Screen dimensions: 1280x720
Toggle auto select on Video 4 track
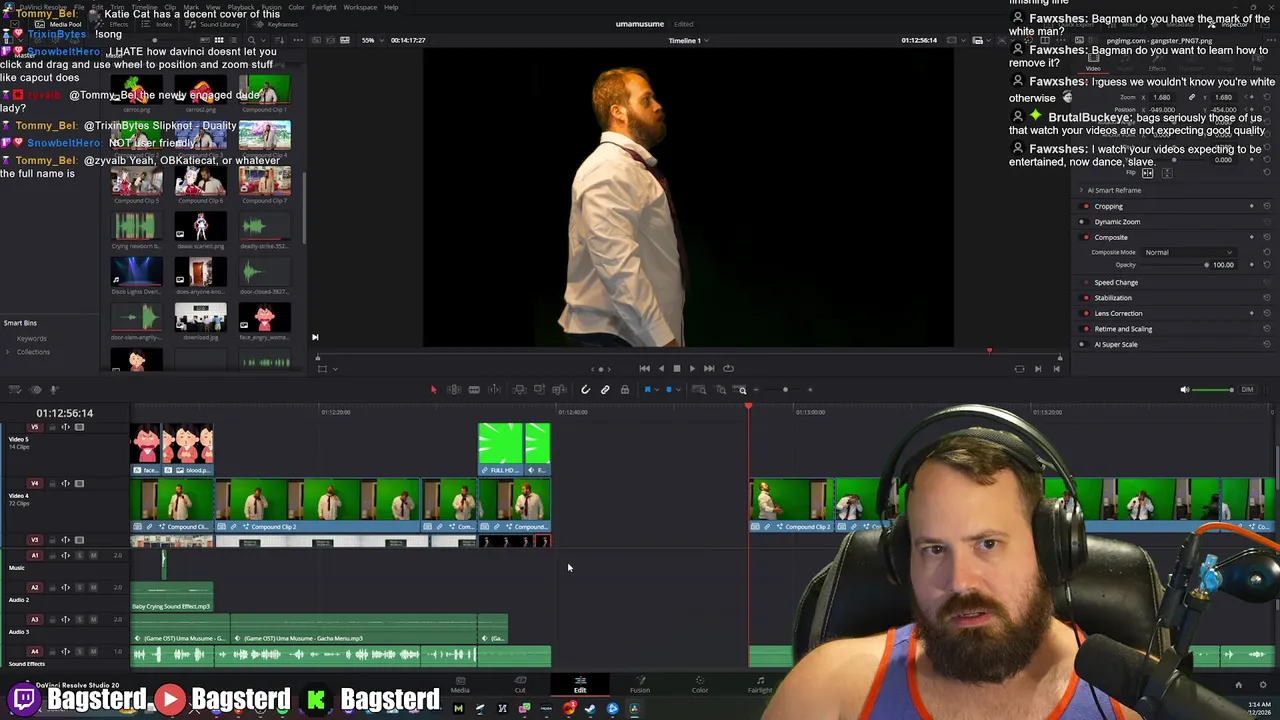click(x=65, y=484)
